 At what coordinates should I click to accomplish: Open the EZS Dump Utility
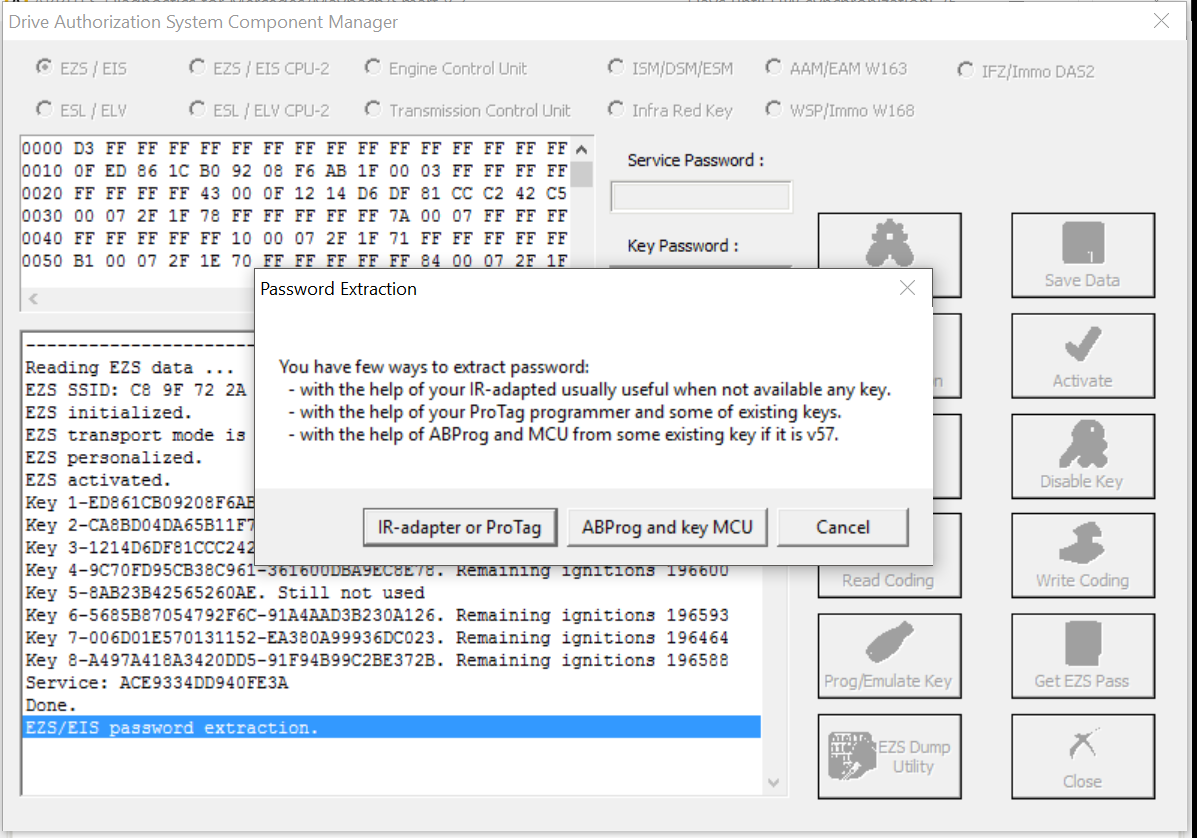click(889, 756)
